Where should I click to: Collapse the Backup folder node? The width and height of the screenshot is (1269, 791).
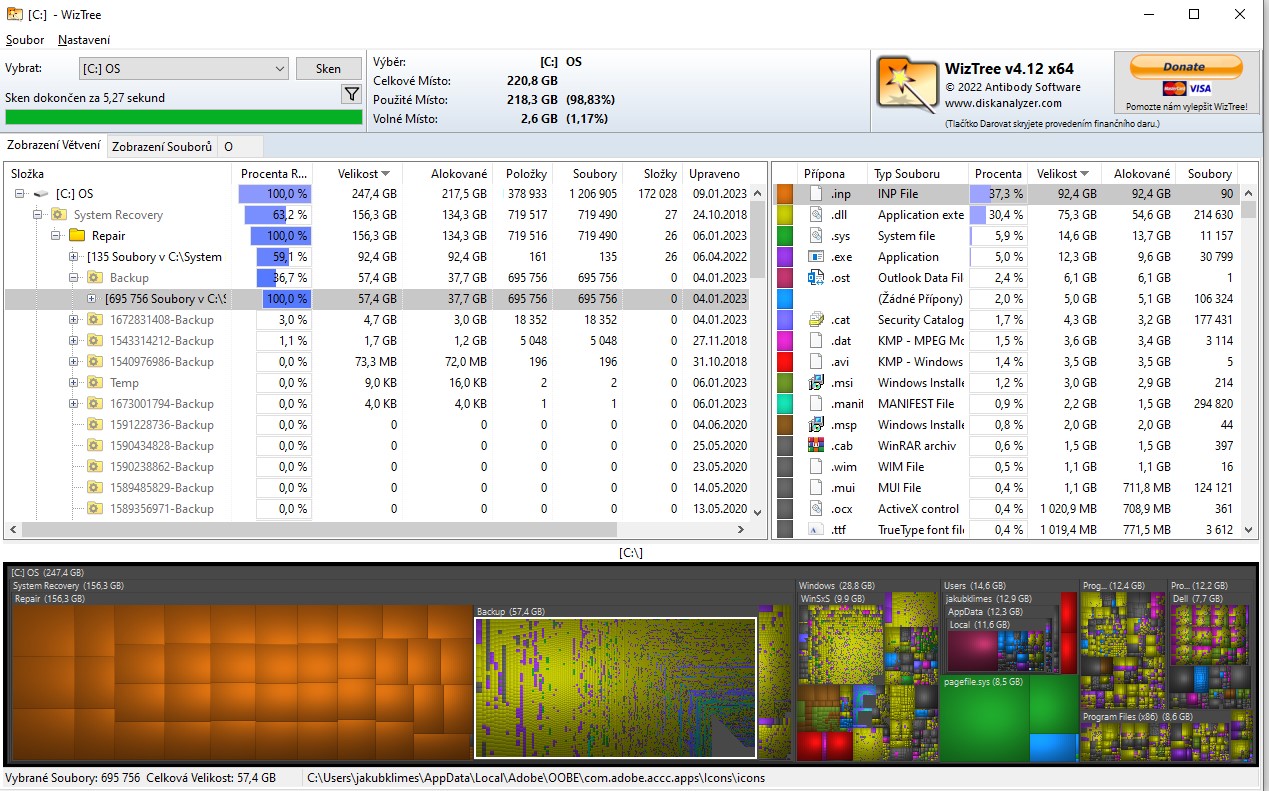(x=74, y=278)
